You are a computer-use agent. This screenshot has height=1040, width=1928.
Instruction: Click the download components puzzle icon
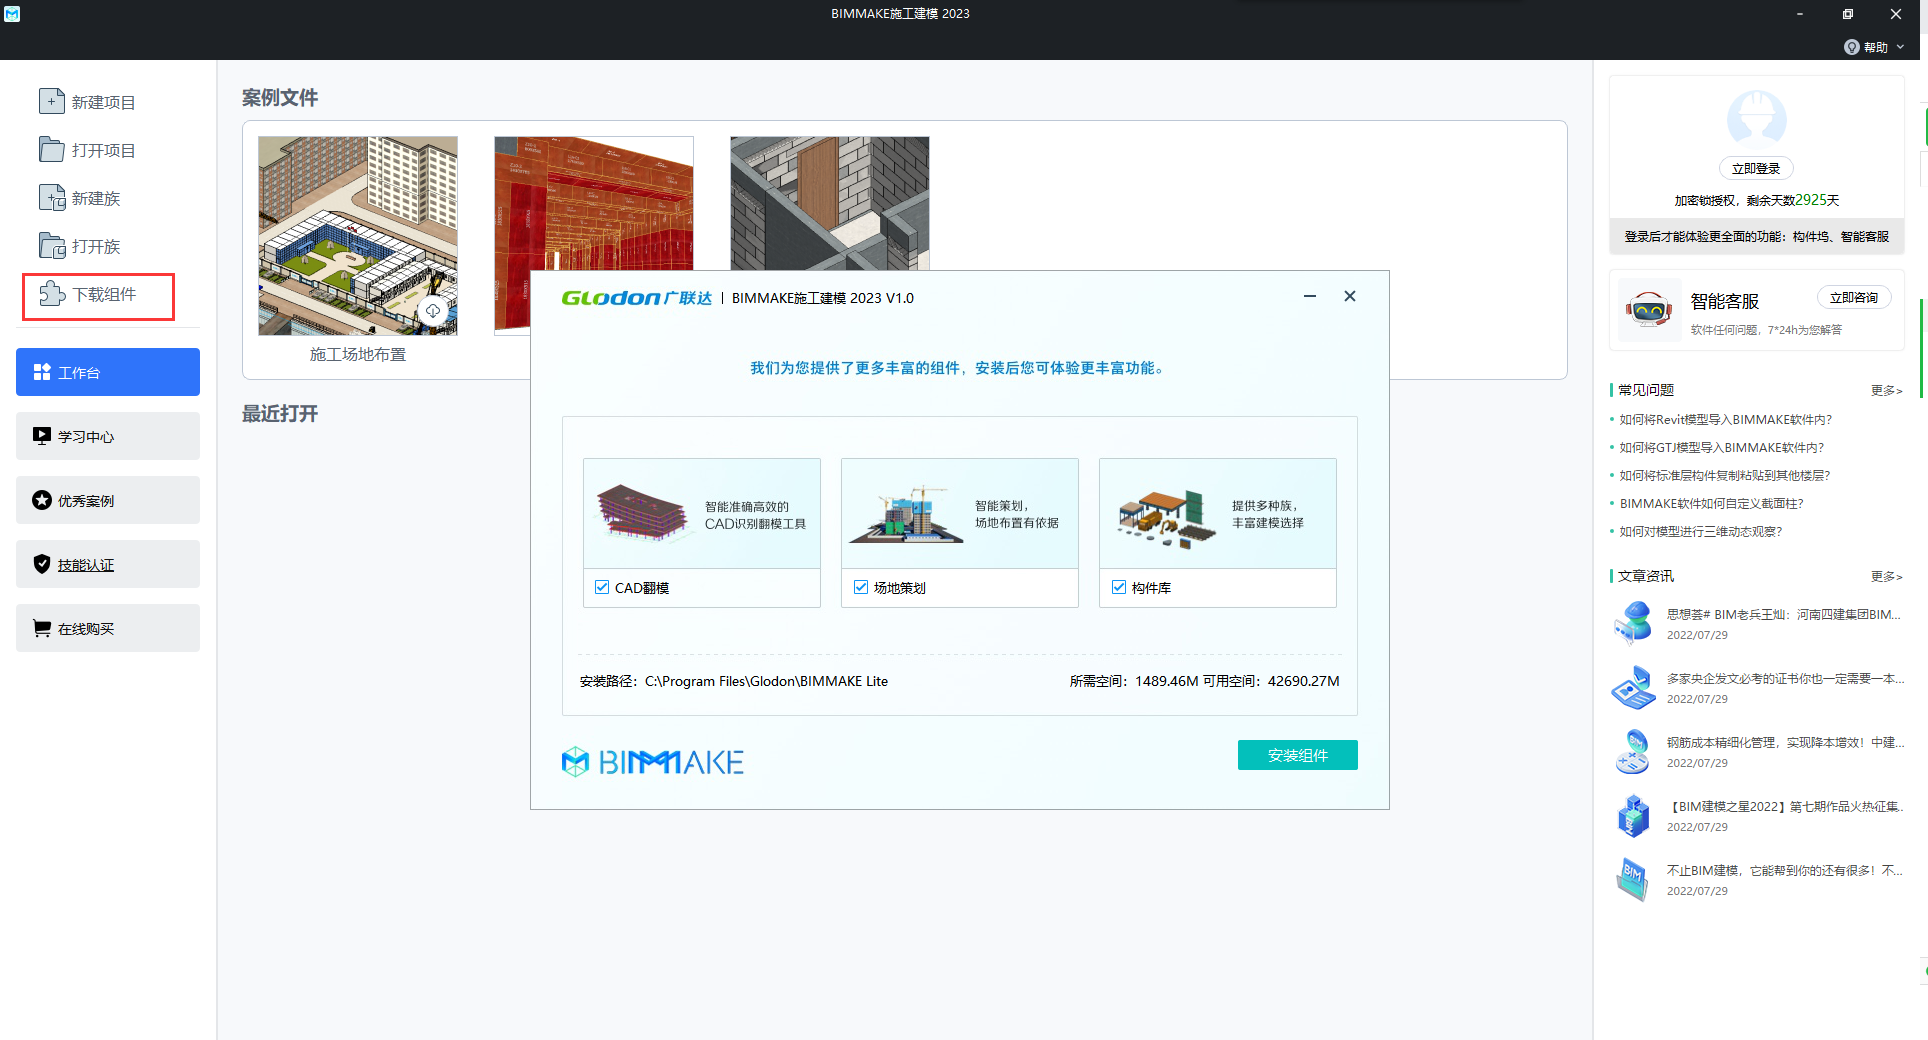click(52, 293)
